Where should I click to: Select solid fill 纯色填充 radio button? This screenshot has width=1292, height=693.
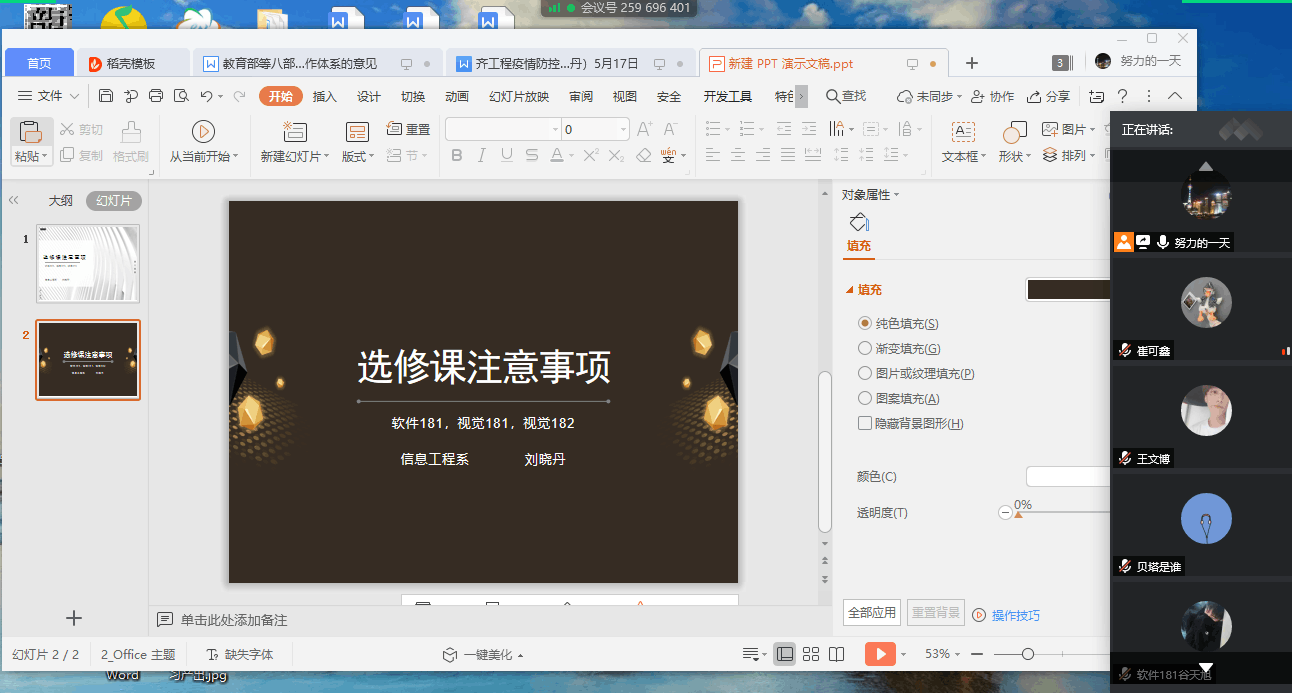(865, 323)
